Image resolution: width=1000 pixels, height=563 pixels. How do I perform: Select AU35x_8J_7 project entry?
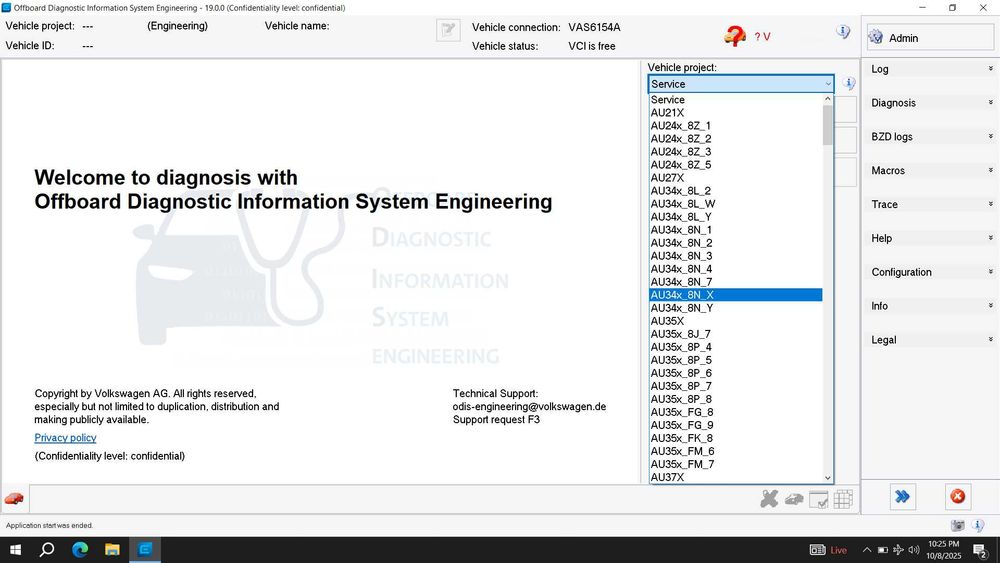(x=735, y=334)
